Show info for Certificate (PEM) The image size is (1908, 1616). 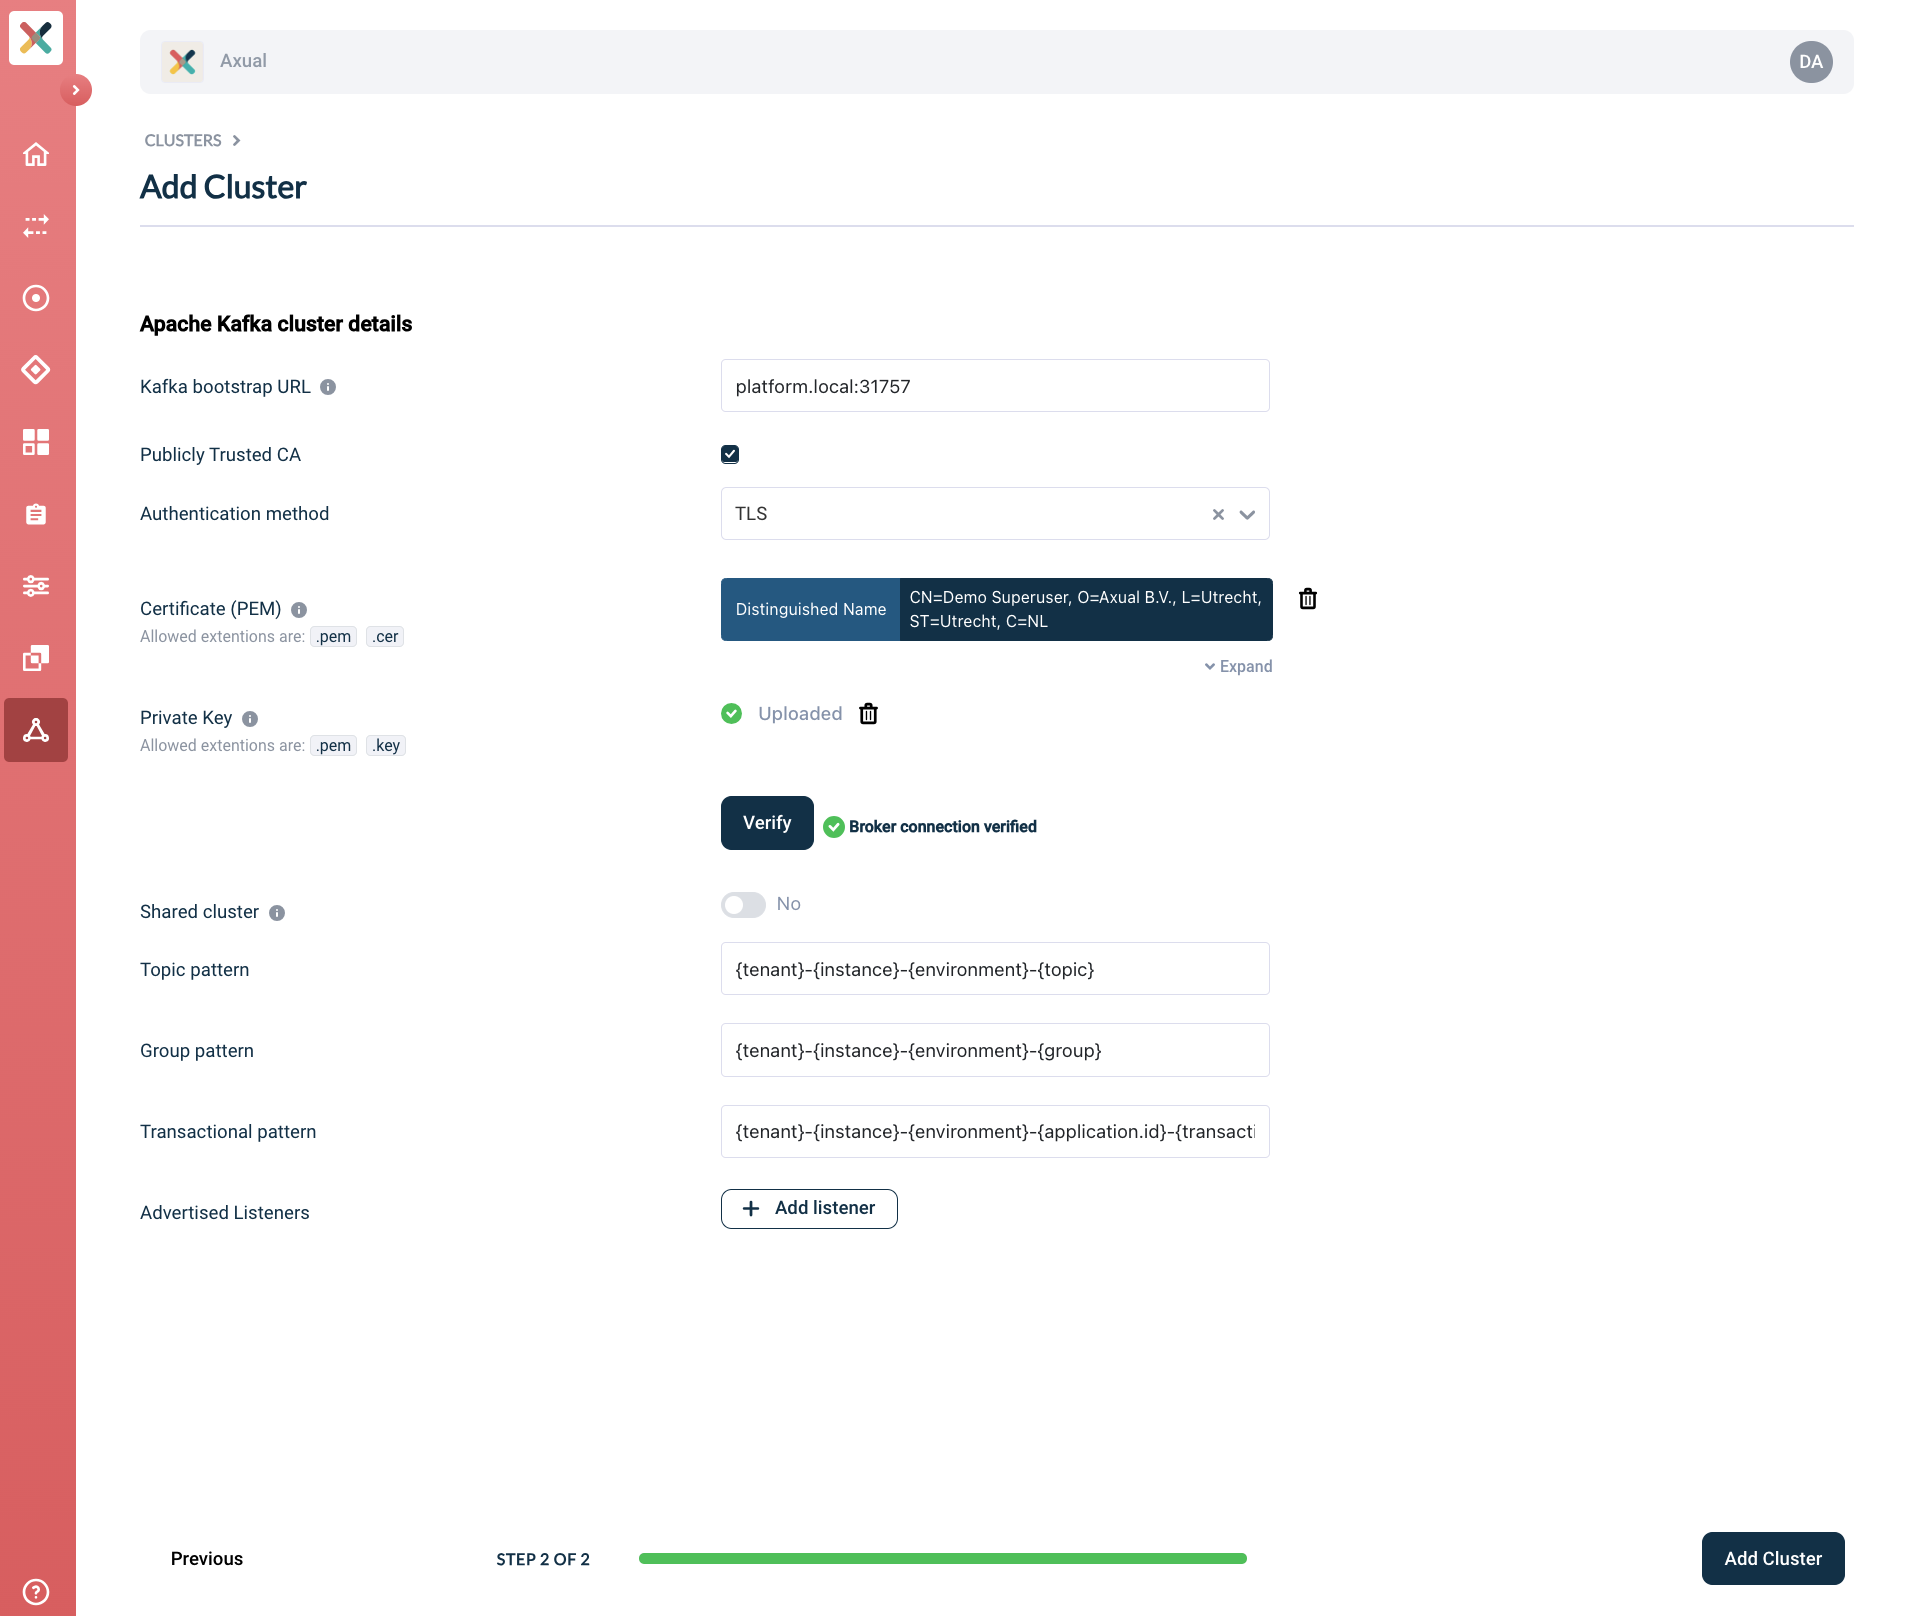(299, 610)
